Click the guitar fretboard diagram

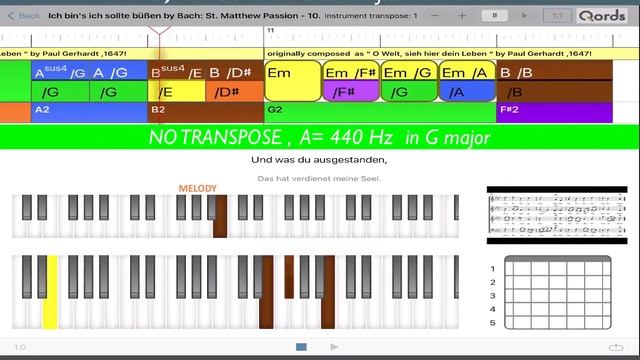click(558, 292)
